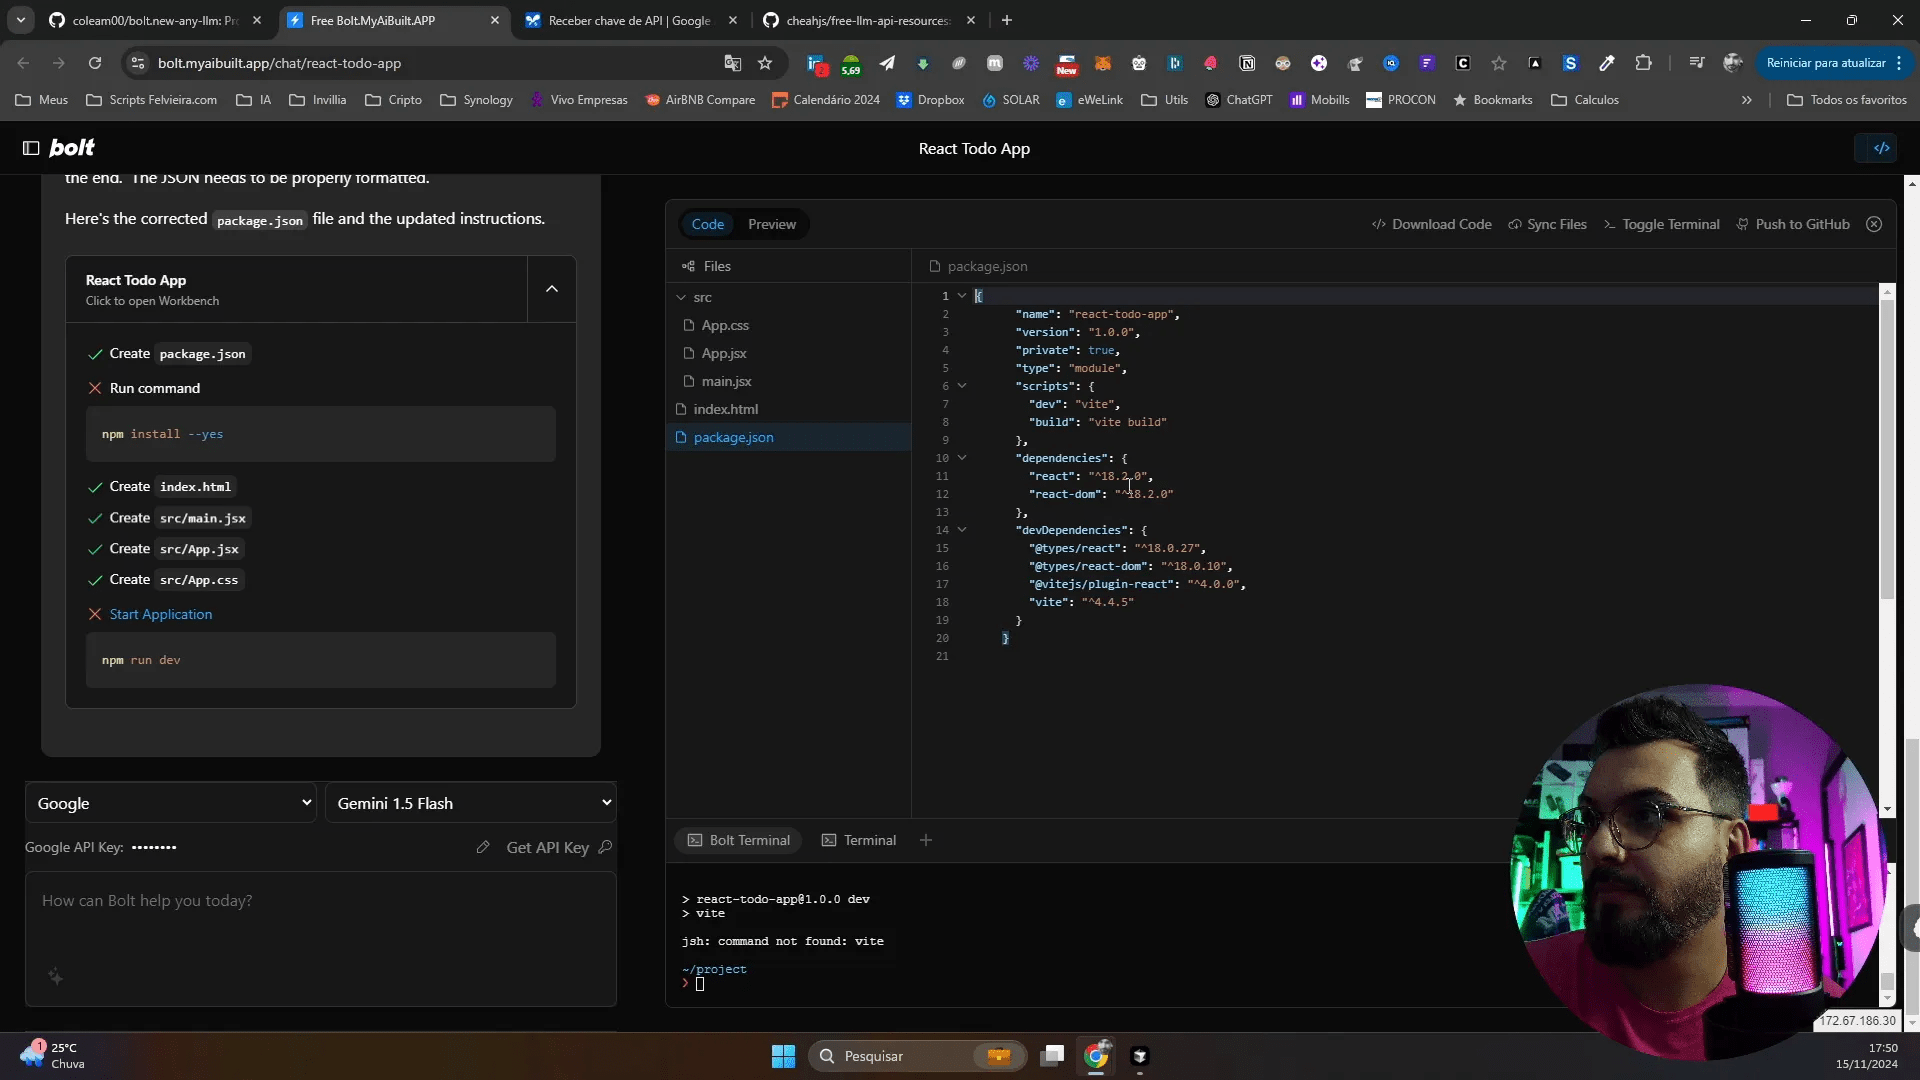Bookmark this page with the star icon
Screen dimensions: 1920x1080
765,63
